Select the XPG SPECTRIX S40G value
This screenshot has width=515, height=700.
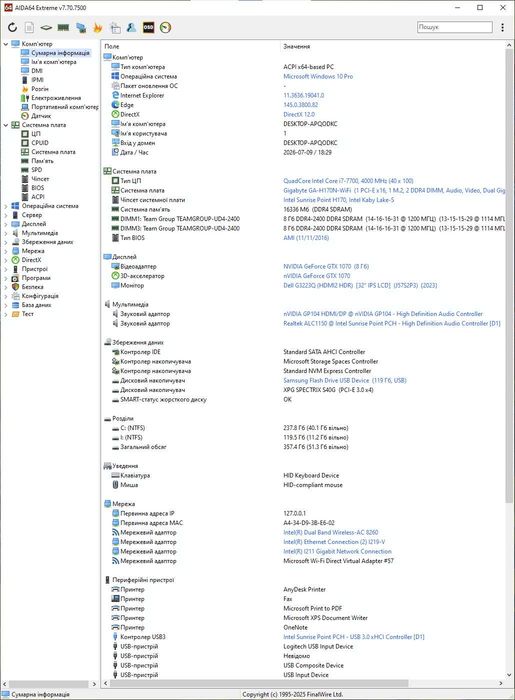[328, 390]
